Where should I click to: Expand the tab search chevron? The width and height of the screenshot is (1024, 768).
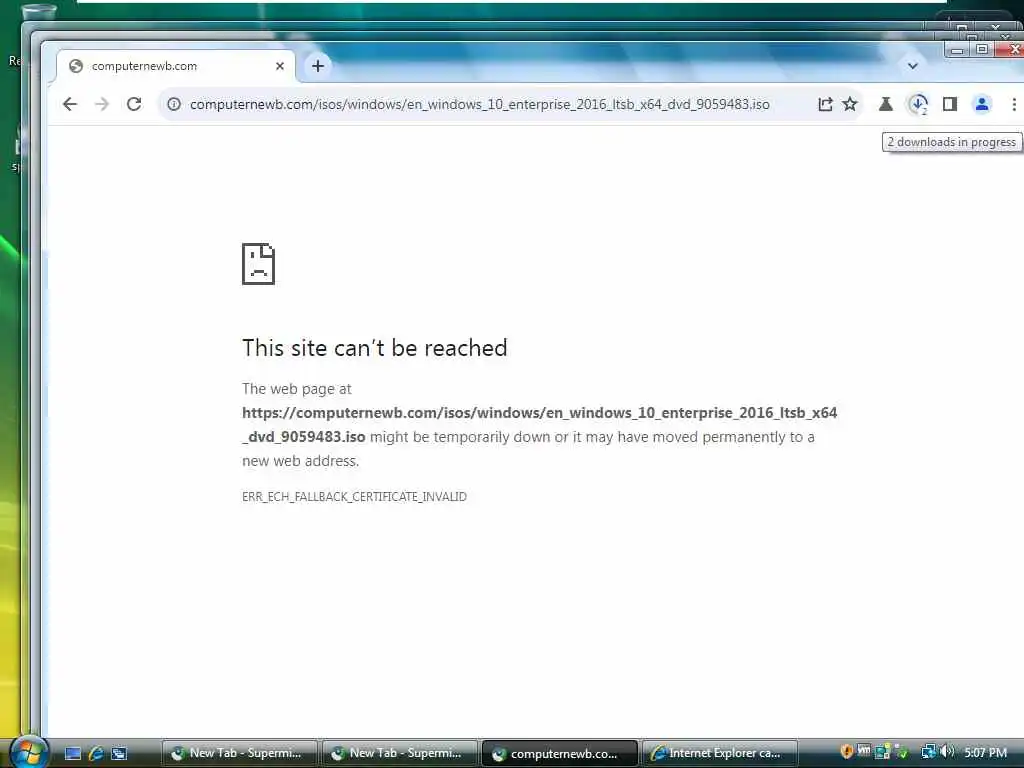[x=912, y=66]
